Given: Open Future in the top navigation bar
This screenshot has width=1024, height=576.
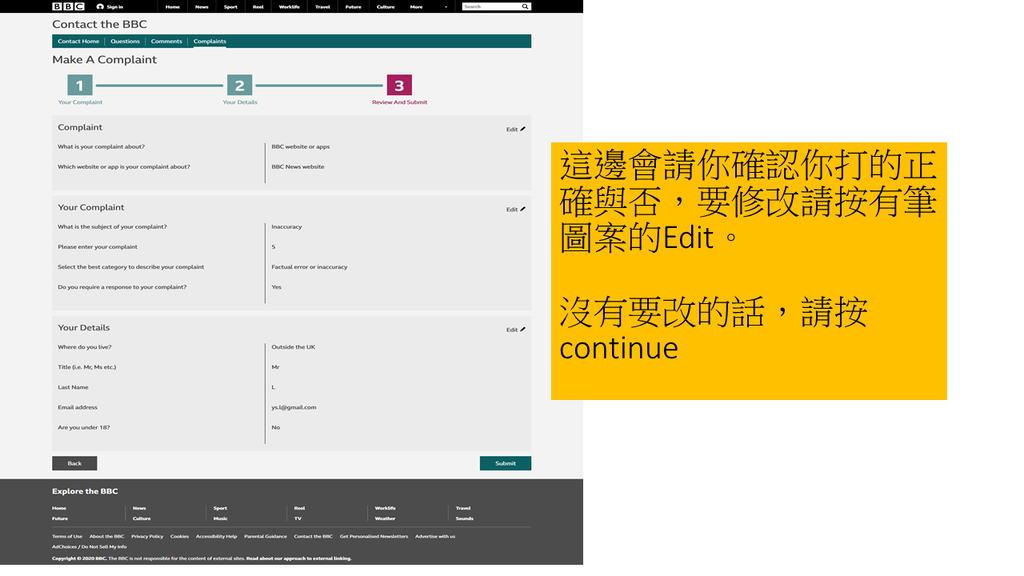Looking at the screenshot, I should tap(353, 7).
